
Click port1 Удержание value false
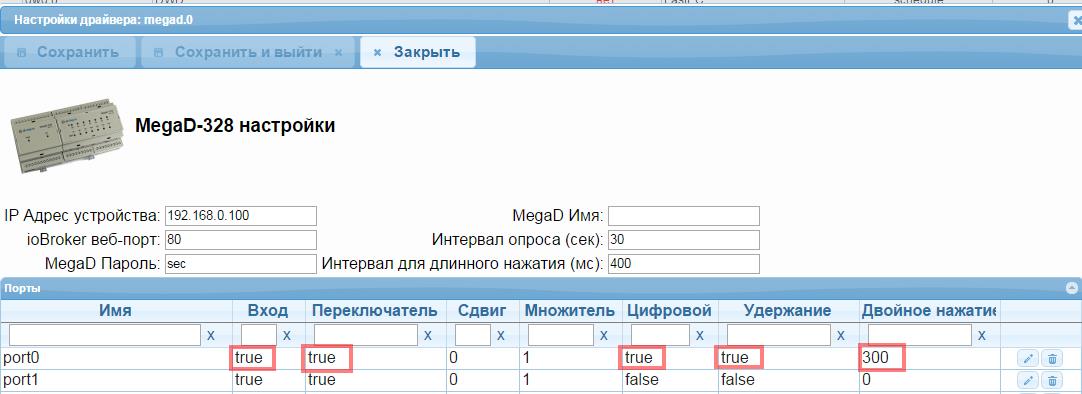(x=738, y=380)
